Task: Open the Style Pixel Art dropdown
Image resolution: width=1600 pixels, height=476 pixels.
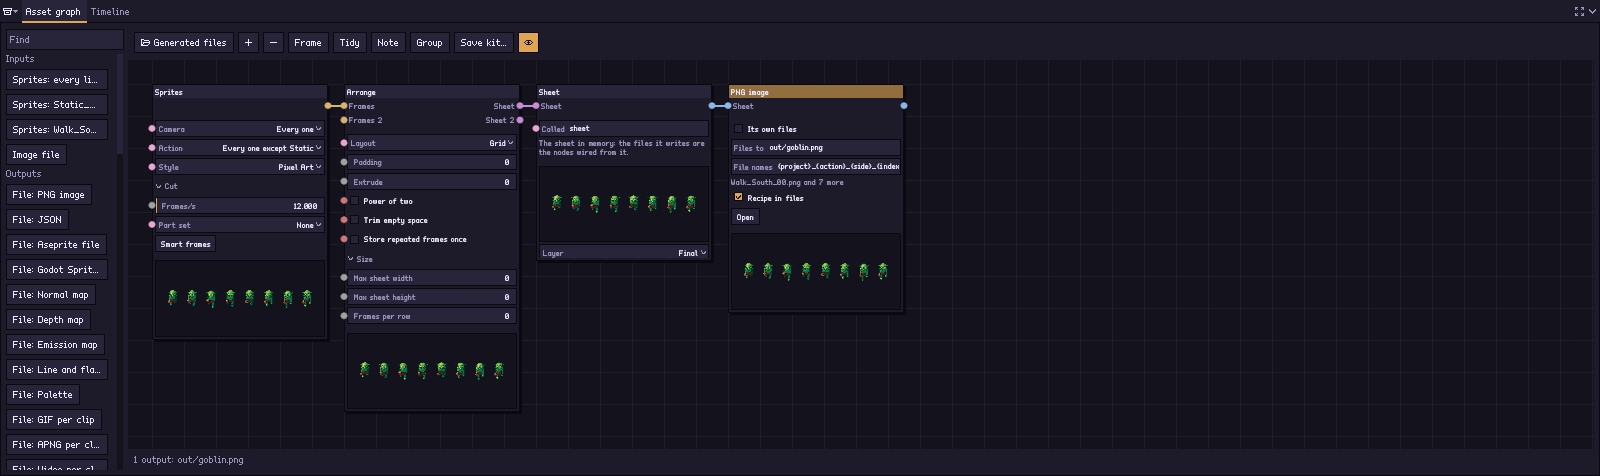Action: (x=240, y=167)
